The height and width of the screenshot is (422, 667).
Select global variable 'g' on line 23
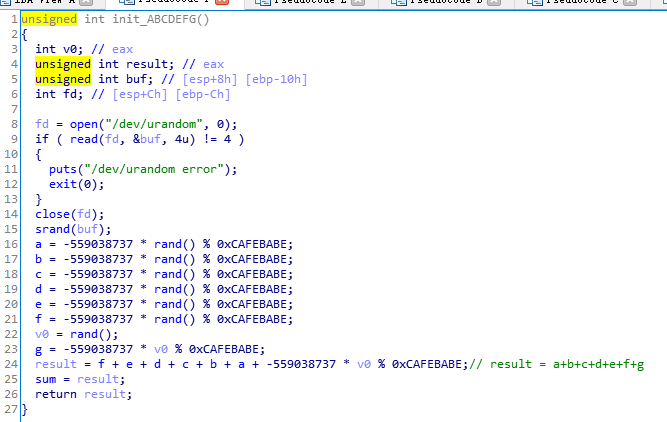click(38, 350)
